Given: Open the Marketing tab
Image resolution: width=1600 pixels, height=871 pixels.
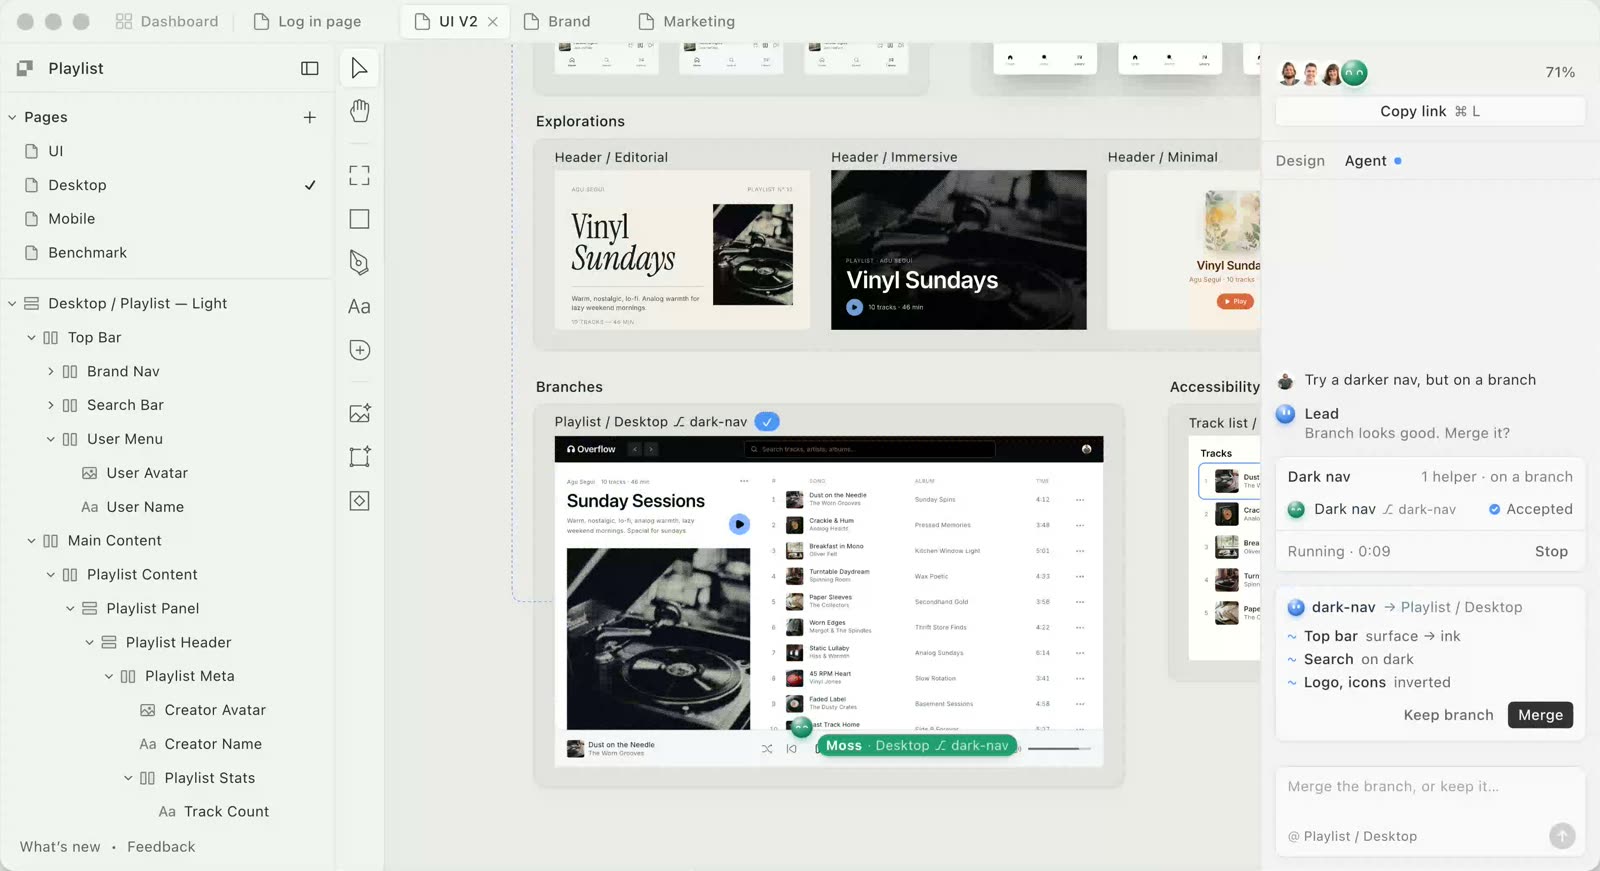Looking at the screenshot, I should [x=686, y=22].
